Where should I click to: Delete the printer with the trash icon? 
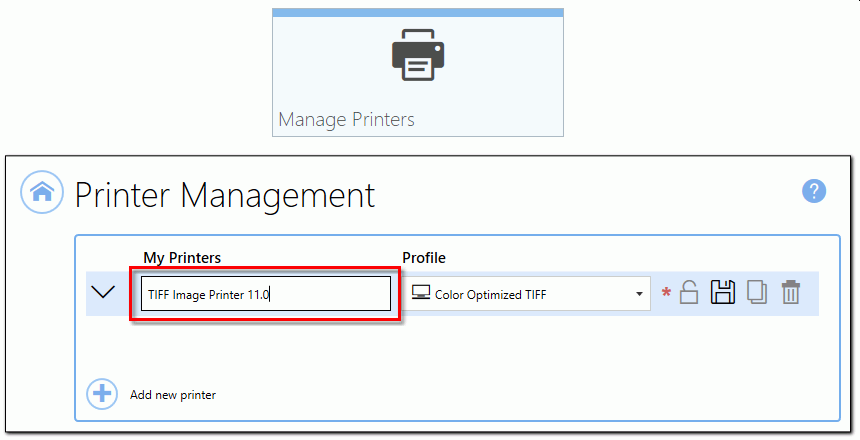(790, 292)
